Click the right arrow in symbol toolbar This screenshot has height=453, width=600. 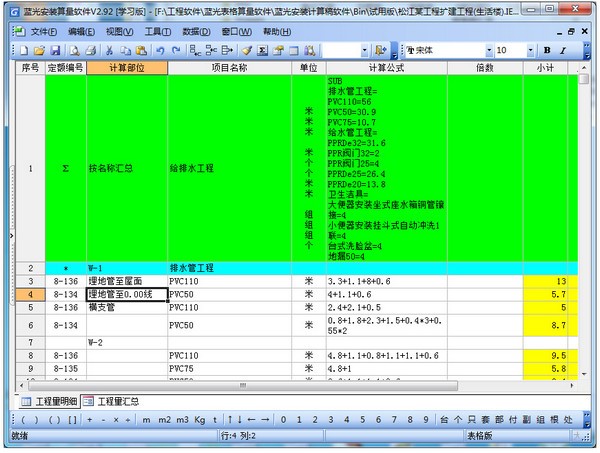click(265, 420)
